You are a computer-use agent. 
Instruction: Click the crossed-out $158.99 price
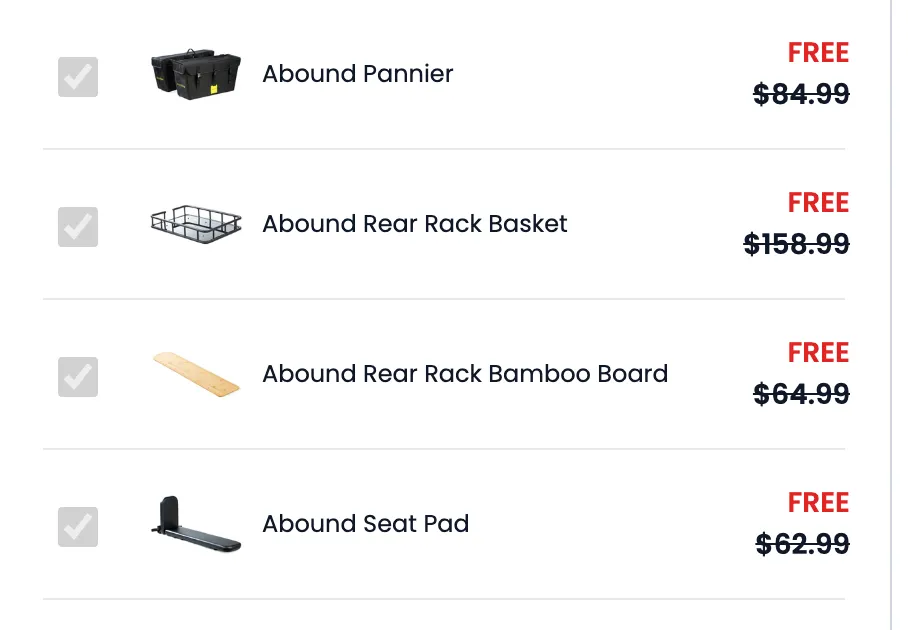click(x=797, y=244)
